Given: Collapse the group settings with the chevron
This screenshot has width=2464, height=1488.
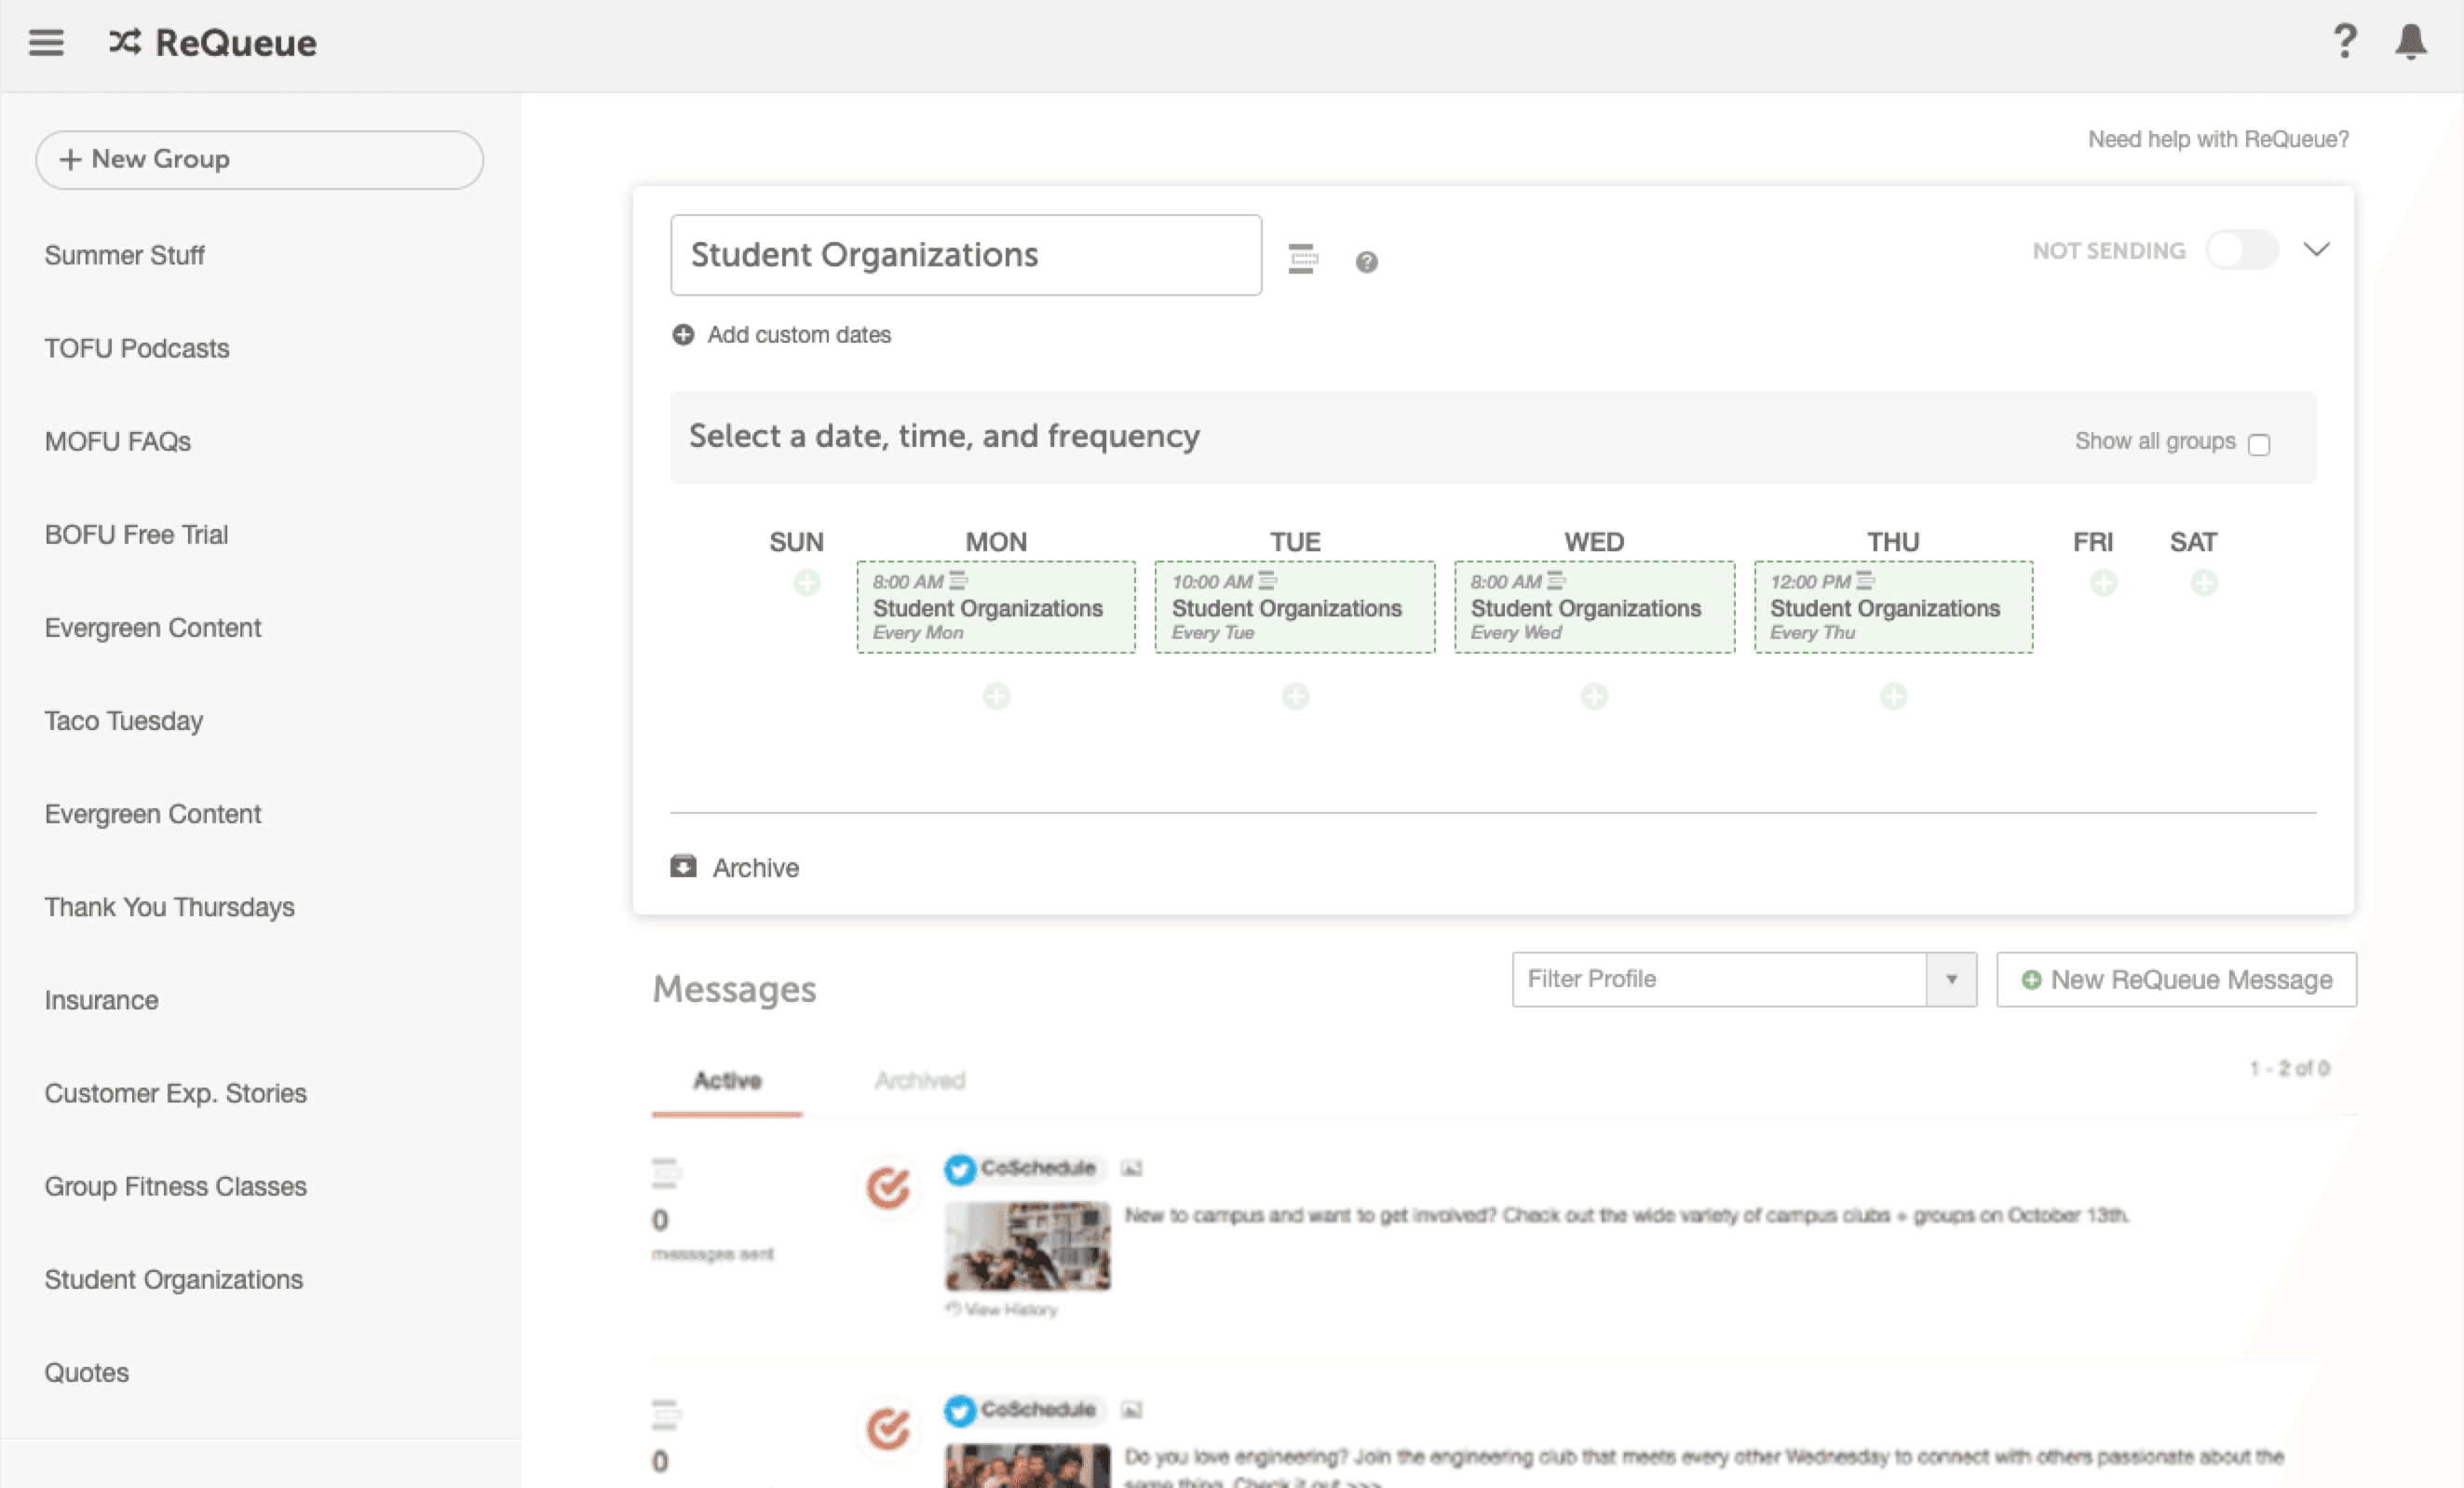Looking at the screenshot, I should pos(2316,249).
